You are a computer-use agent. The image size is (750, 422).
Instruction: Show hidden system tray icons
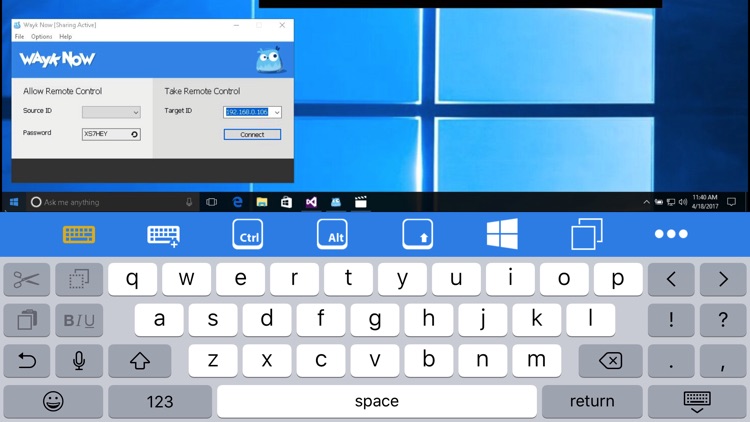tap(646, 202)
